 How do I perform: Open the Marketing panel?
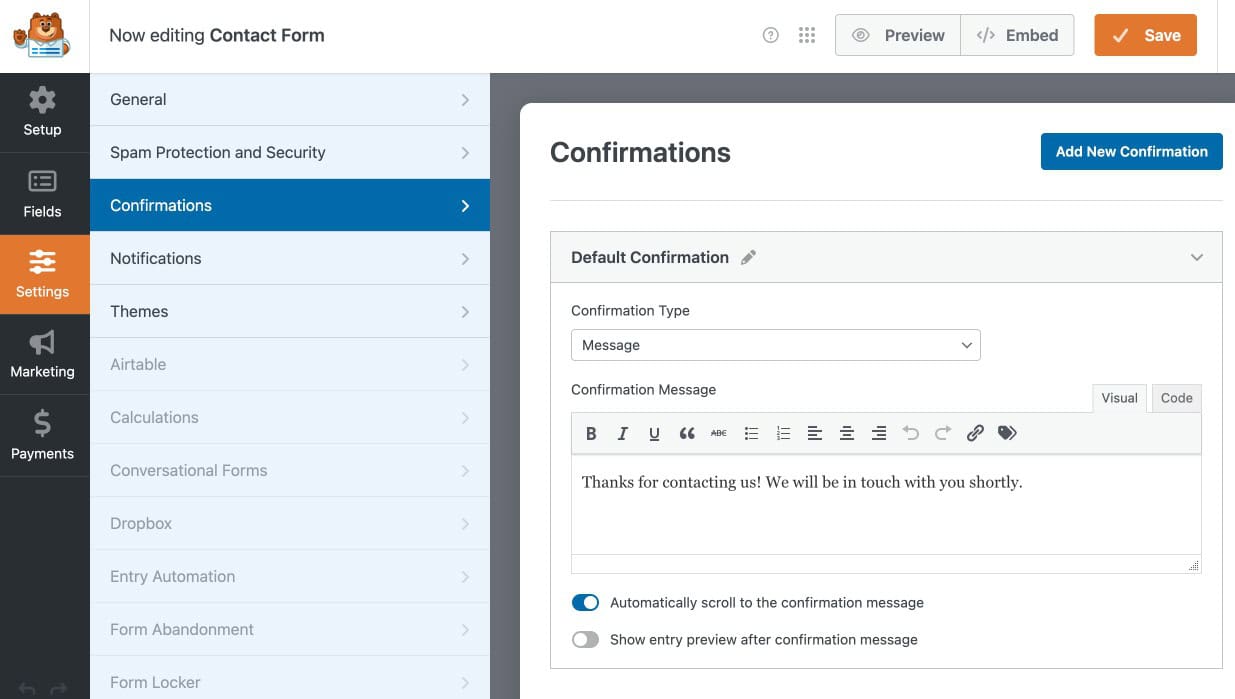(43, 355)
